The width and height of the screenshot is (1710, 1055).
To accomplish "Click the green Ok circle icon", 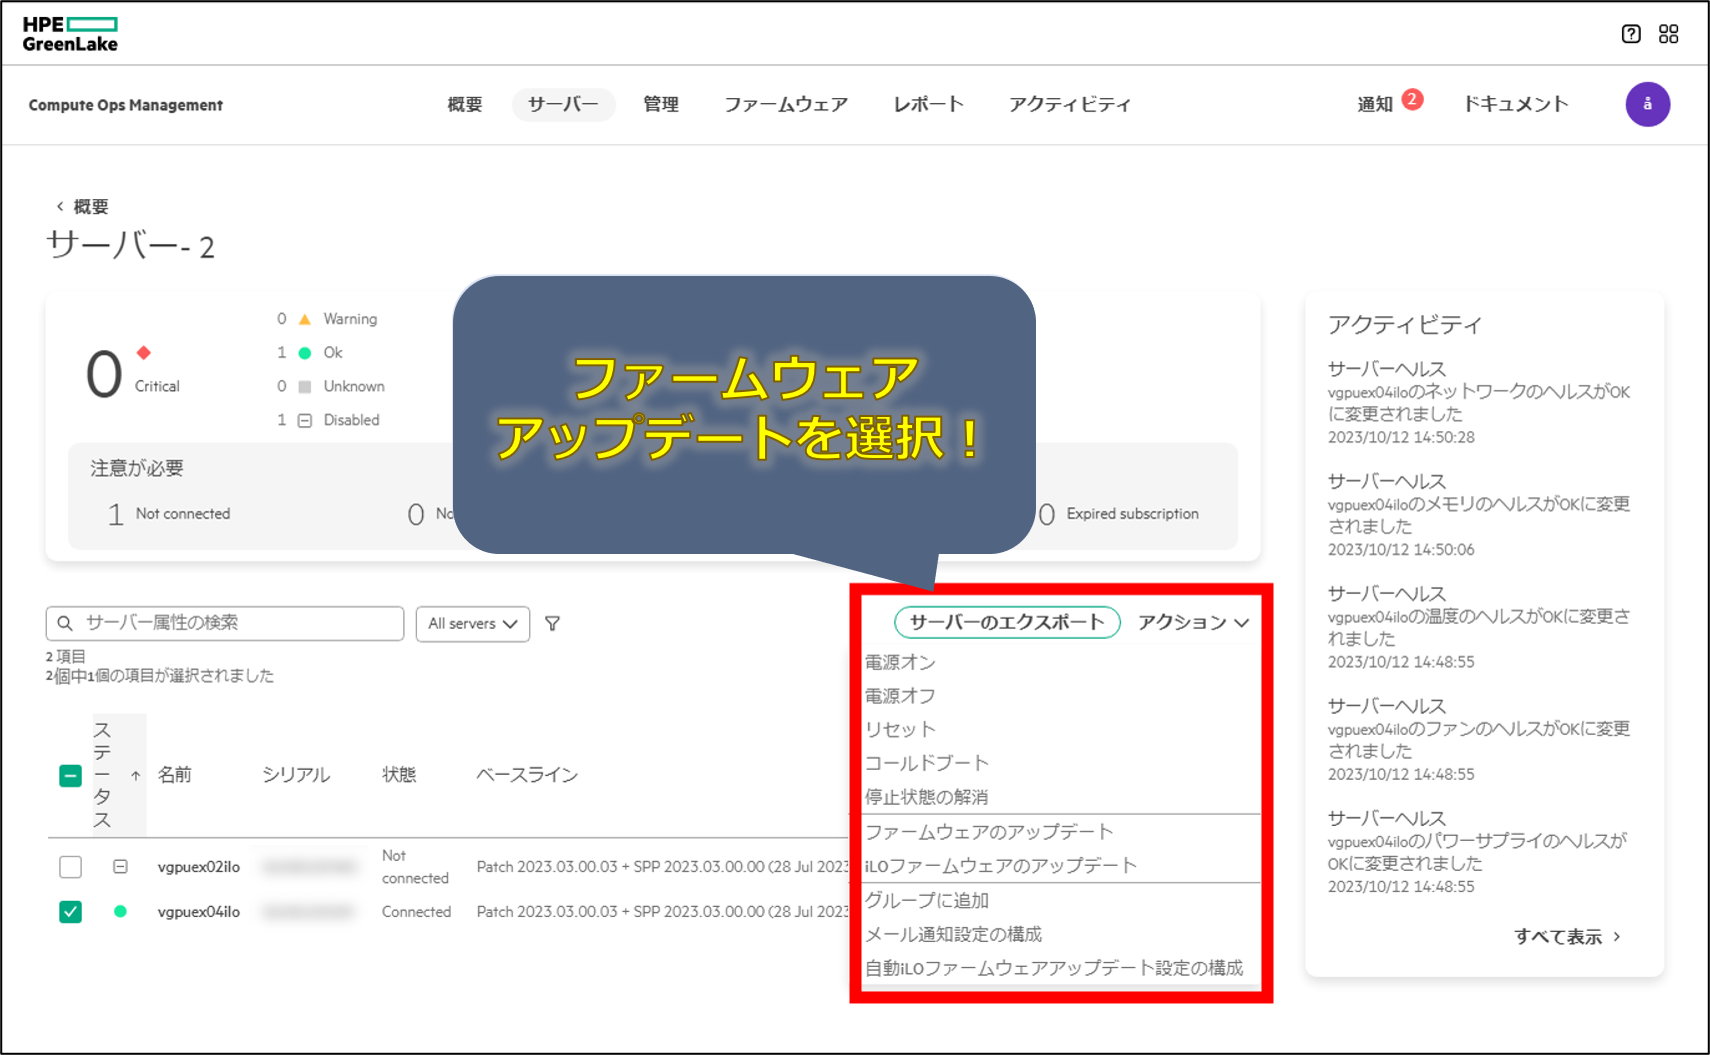I will click(305, 353).
